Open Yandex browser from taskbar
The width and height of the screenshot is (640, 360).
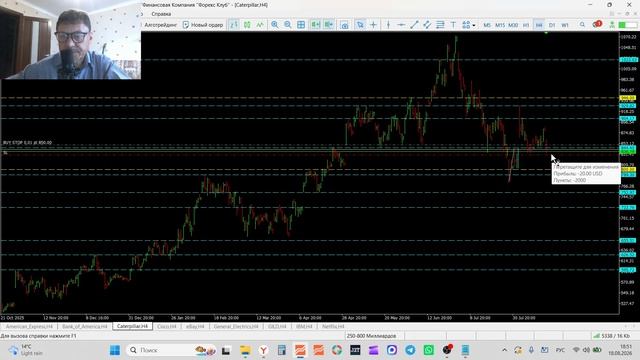(264, 350)
